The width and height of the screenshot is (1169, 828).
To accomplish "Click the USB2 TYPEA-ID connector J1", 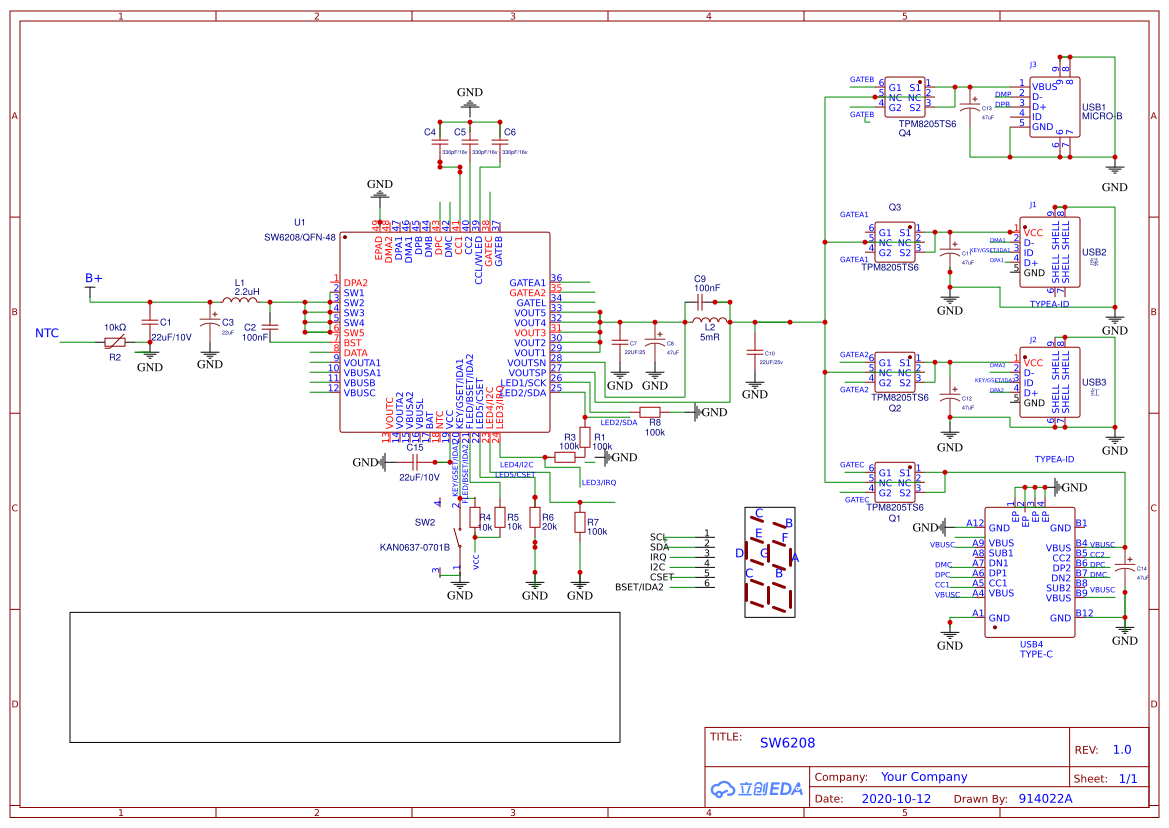I will [x=1050, y=251].
